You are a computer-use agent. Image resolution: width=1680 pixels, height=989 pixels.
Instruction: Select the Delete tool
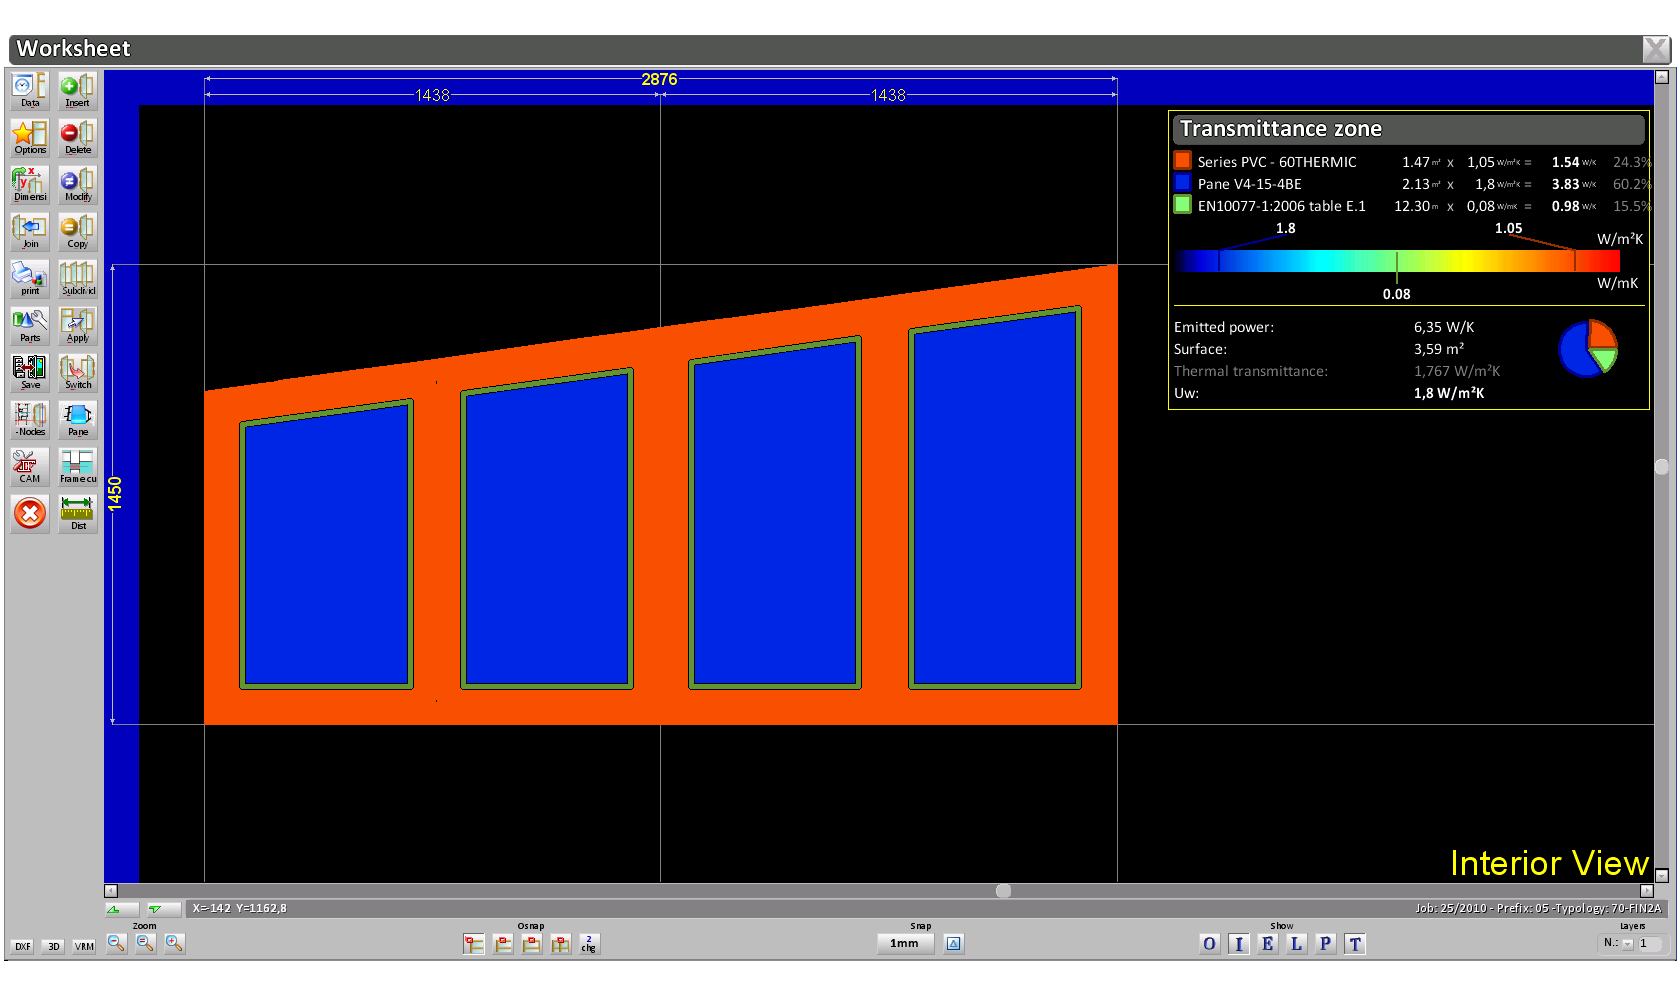pyautogui.click(x=77, y=137)
